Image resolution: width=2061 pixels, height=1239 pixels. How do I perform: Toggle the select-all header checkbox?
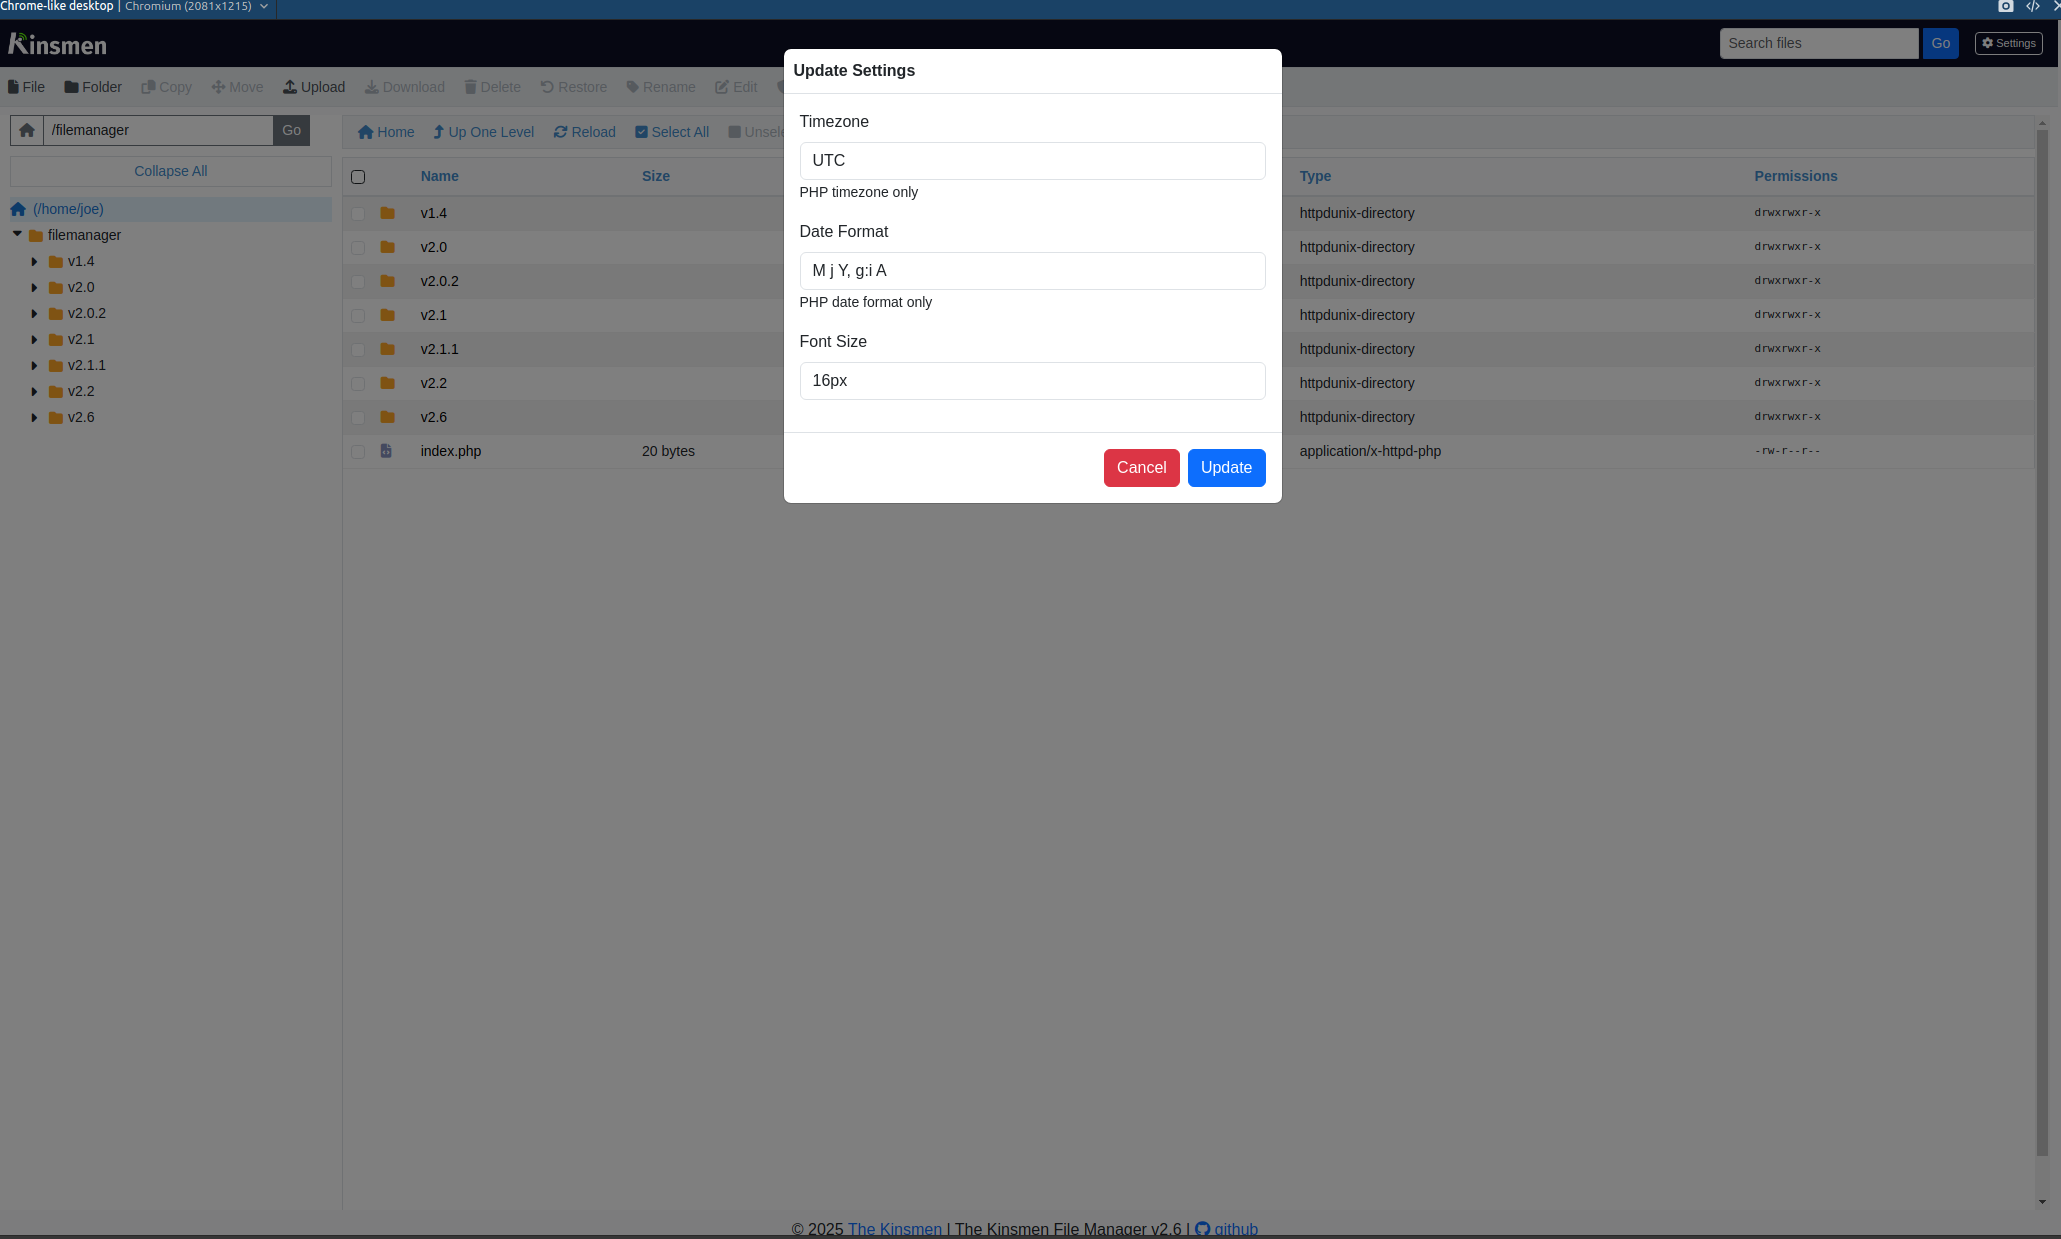(358, 177)
